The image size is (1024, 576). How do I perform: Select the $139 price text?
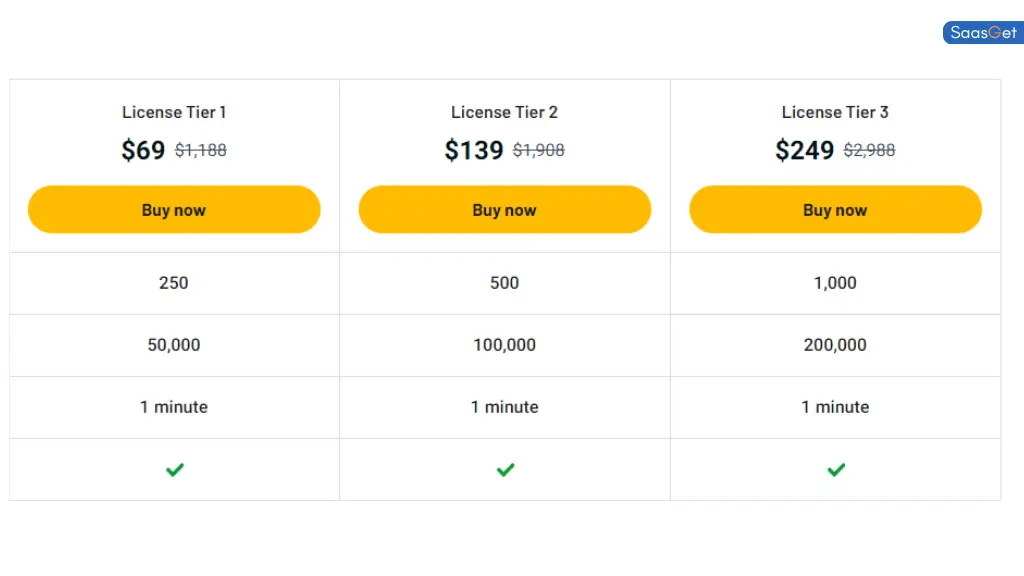pyautogui.click(x=471, y=150)
